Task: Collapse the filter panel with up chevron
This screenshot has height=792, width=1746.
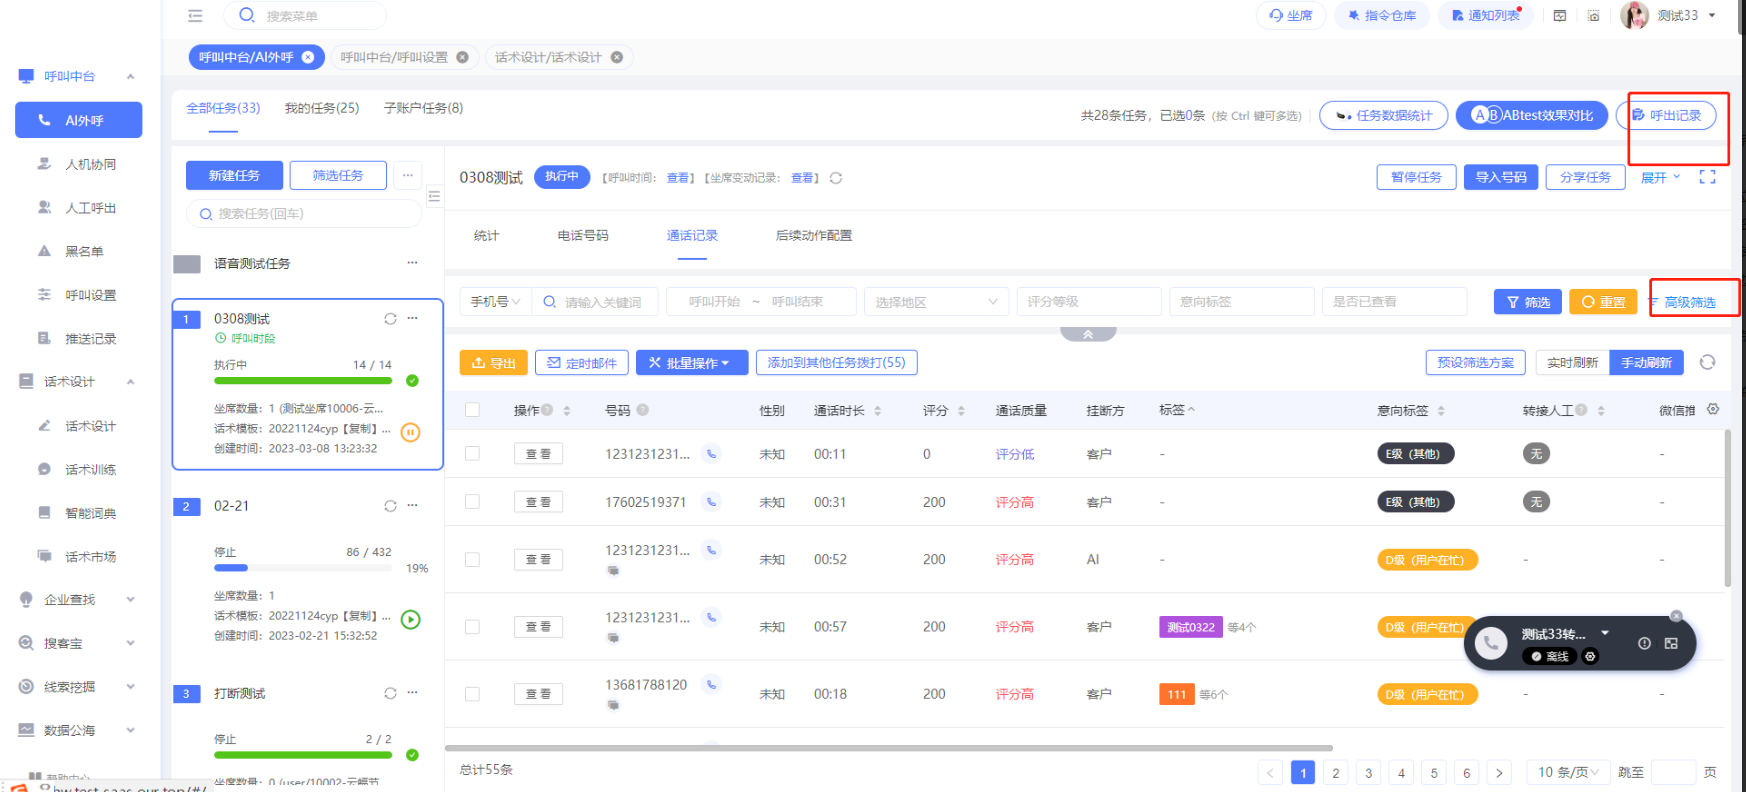Action: (1088, 334)
